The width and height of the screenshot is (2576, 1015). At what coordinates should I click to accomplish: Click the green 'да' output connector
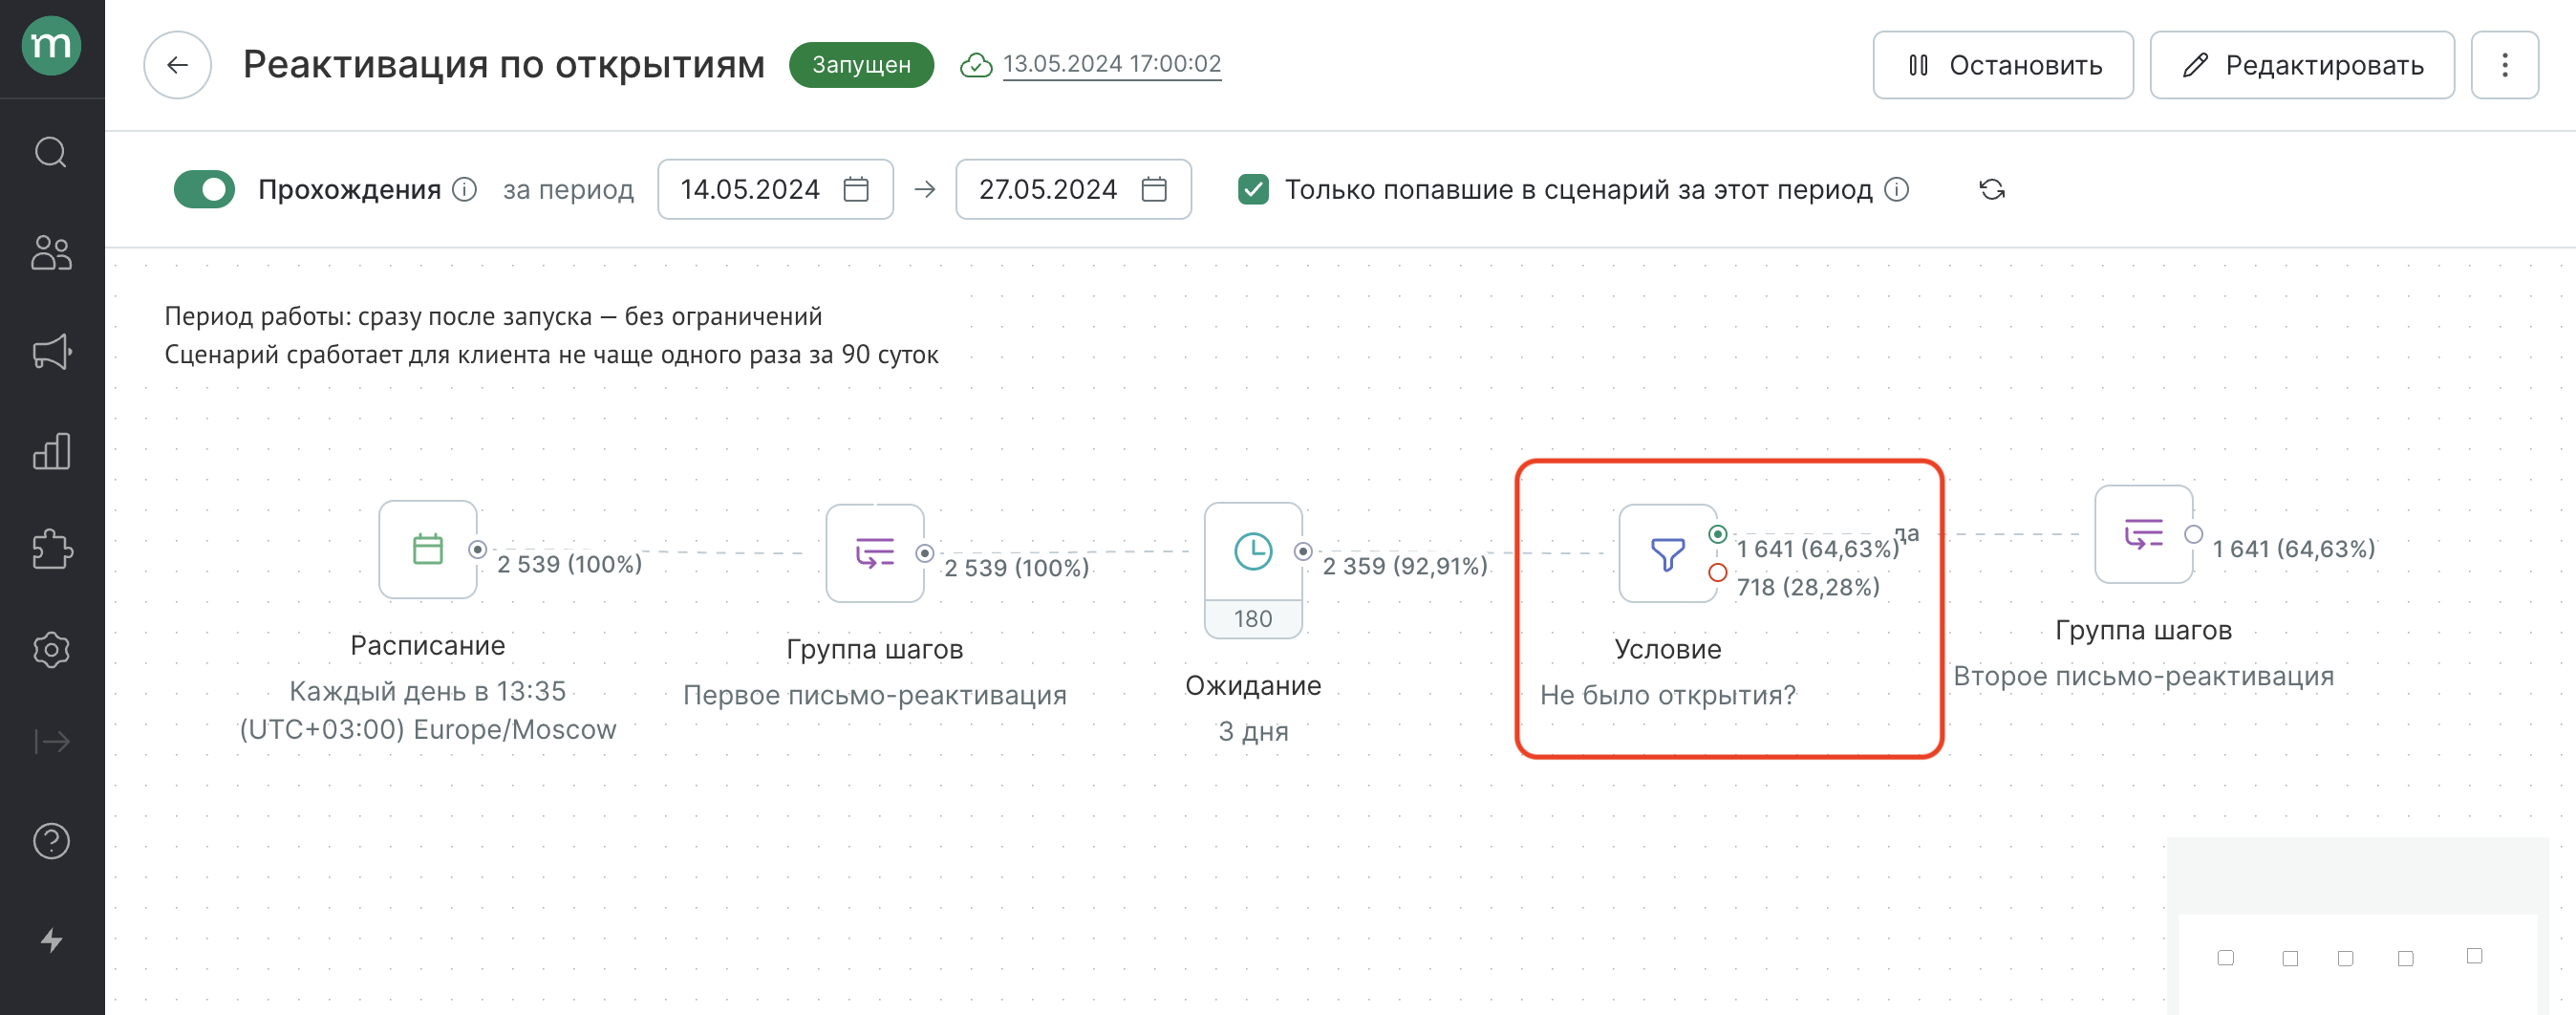coord(1717,534)
